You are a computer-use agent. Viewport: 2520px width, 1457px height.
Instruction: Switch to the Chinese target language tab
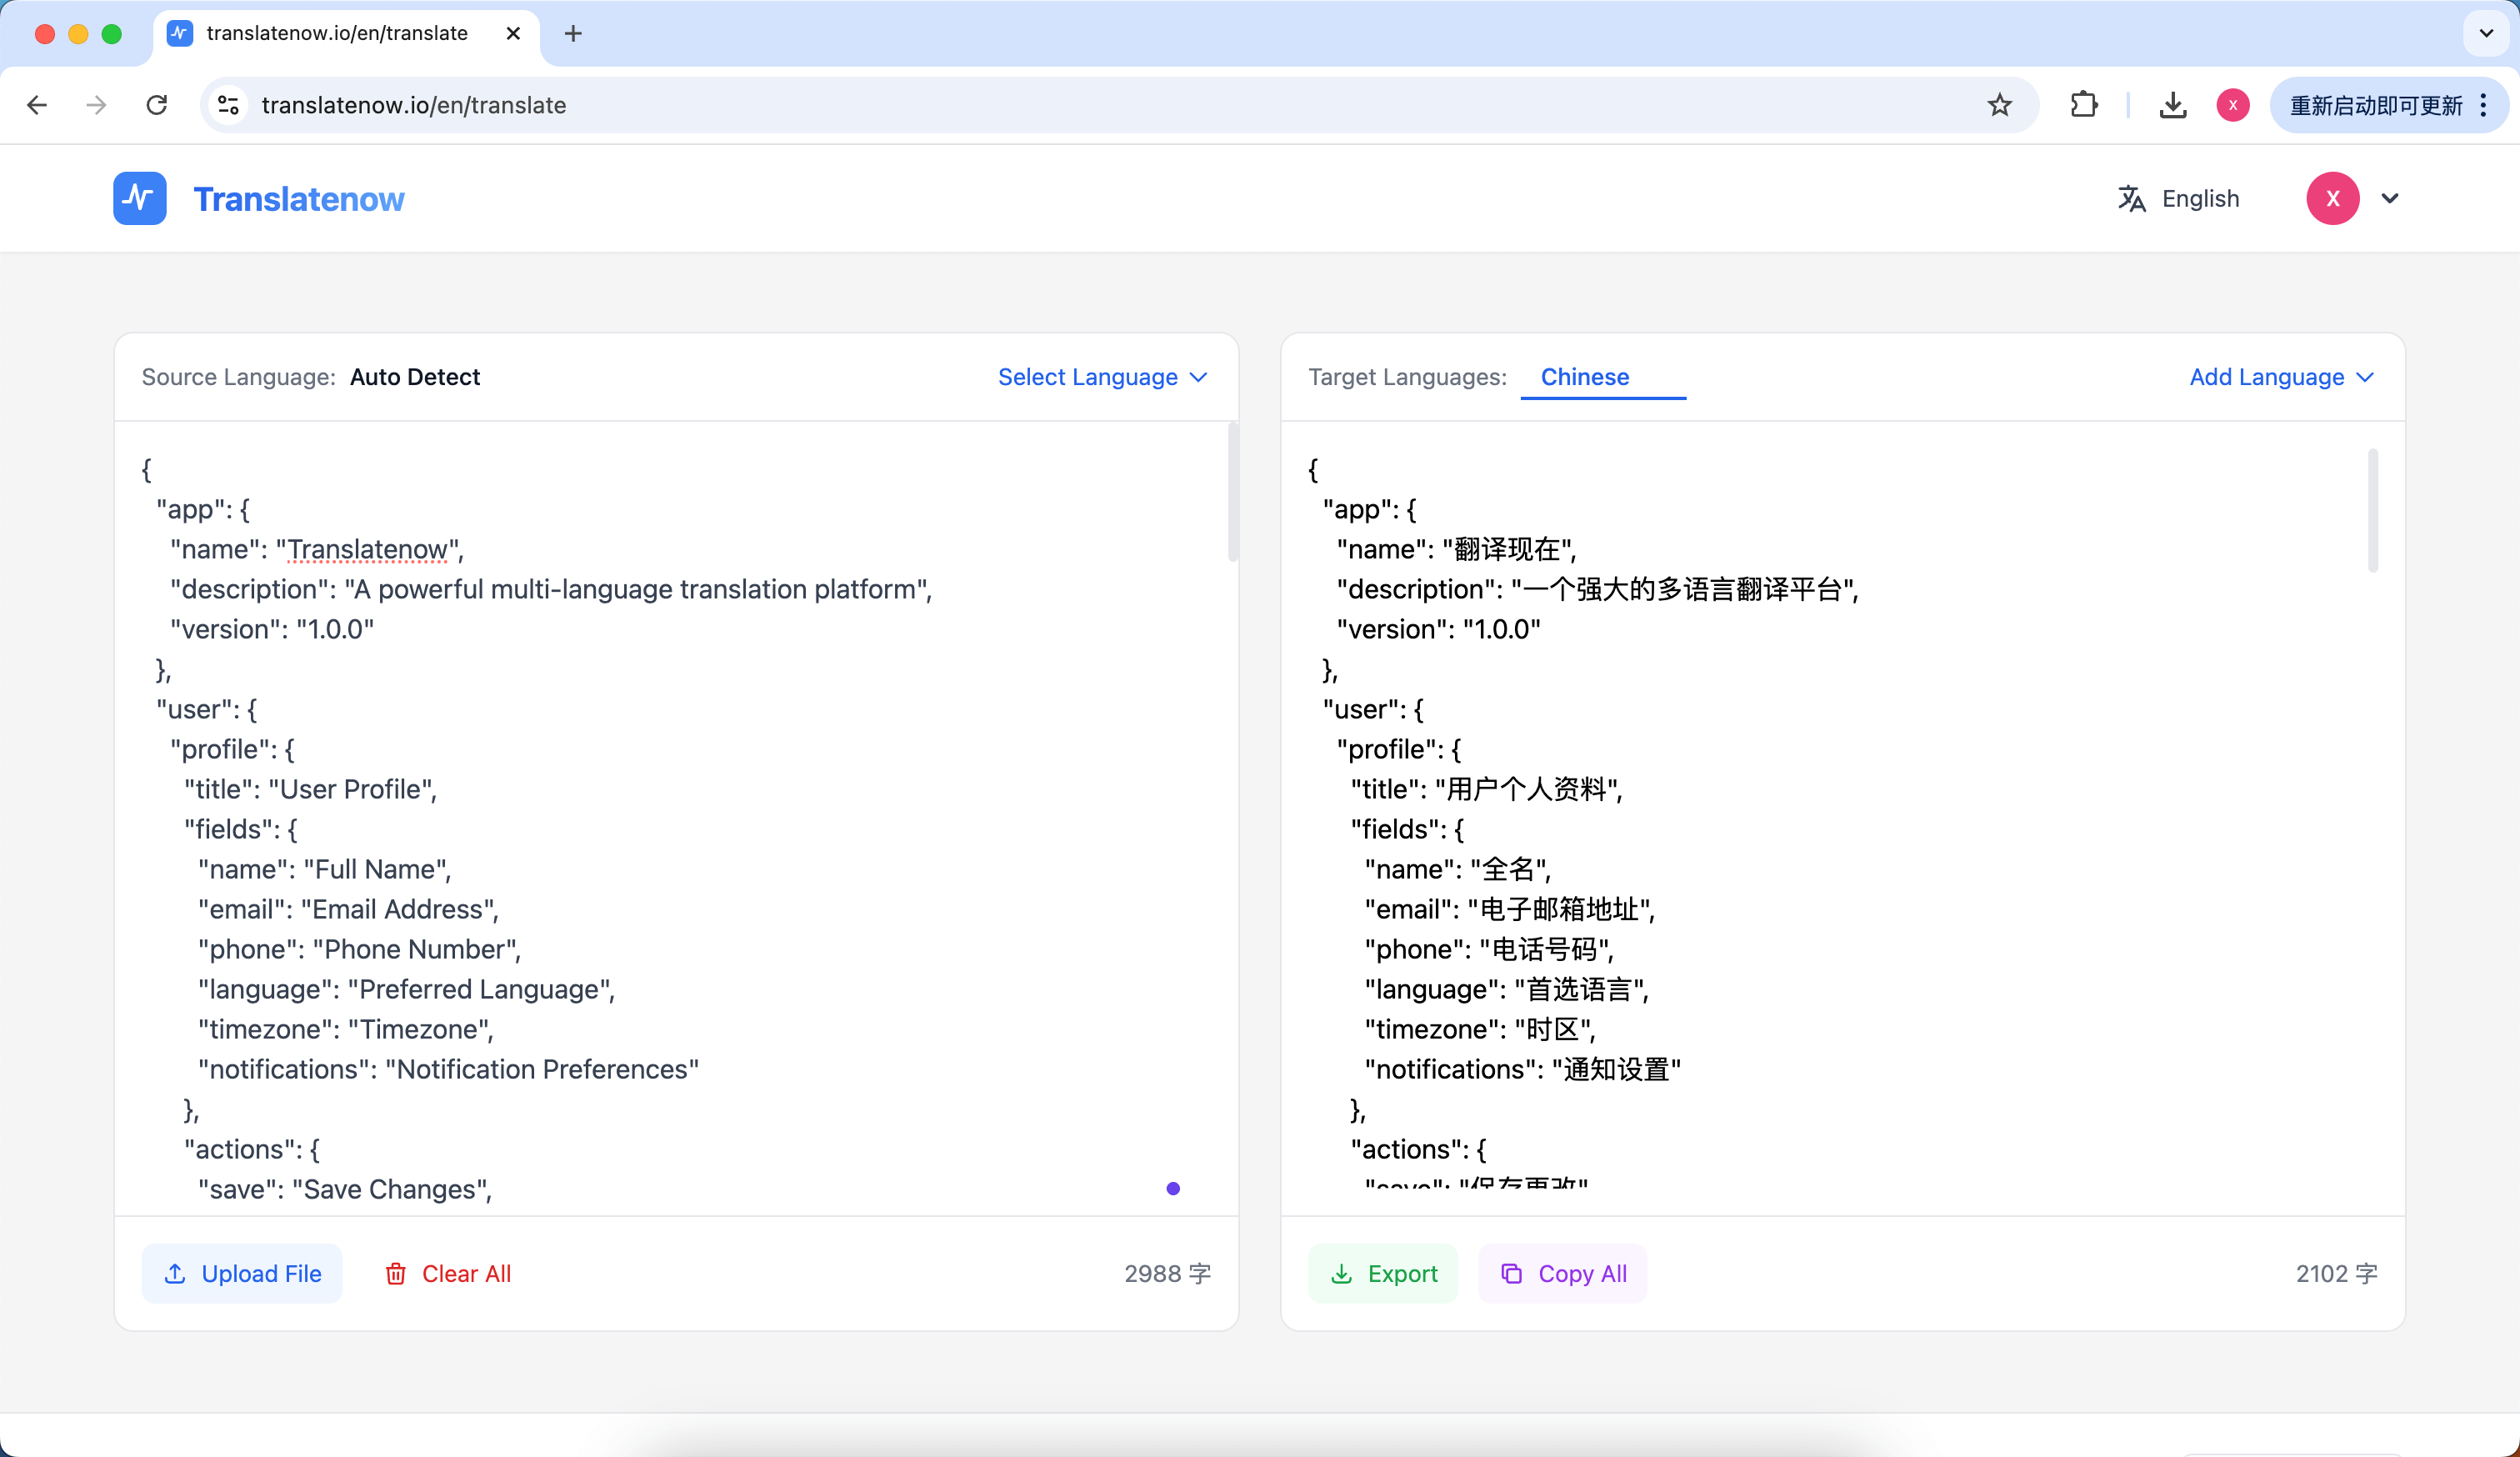click(x=1584, y=377)
